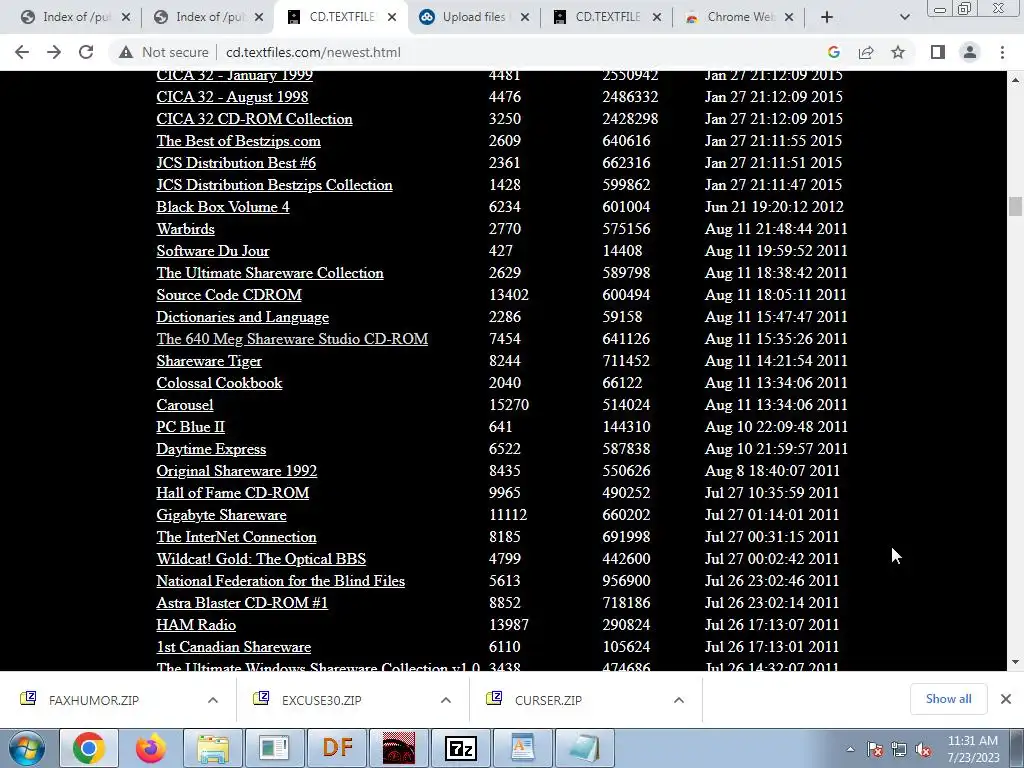Expand the CURSER.ZIP download options arrow
The height and width of the screenshot is (768, 1024).
click(x=679, y=700)
